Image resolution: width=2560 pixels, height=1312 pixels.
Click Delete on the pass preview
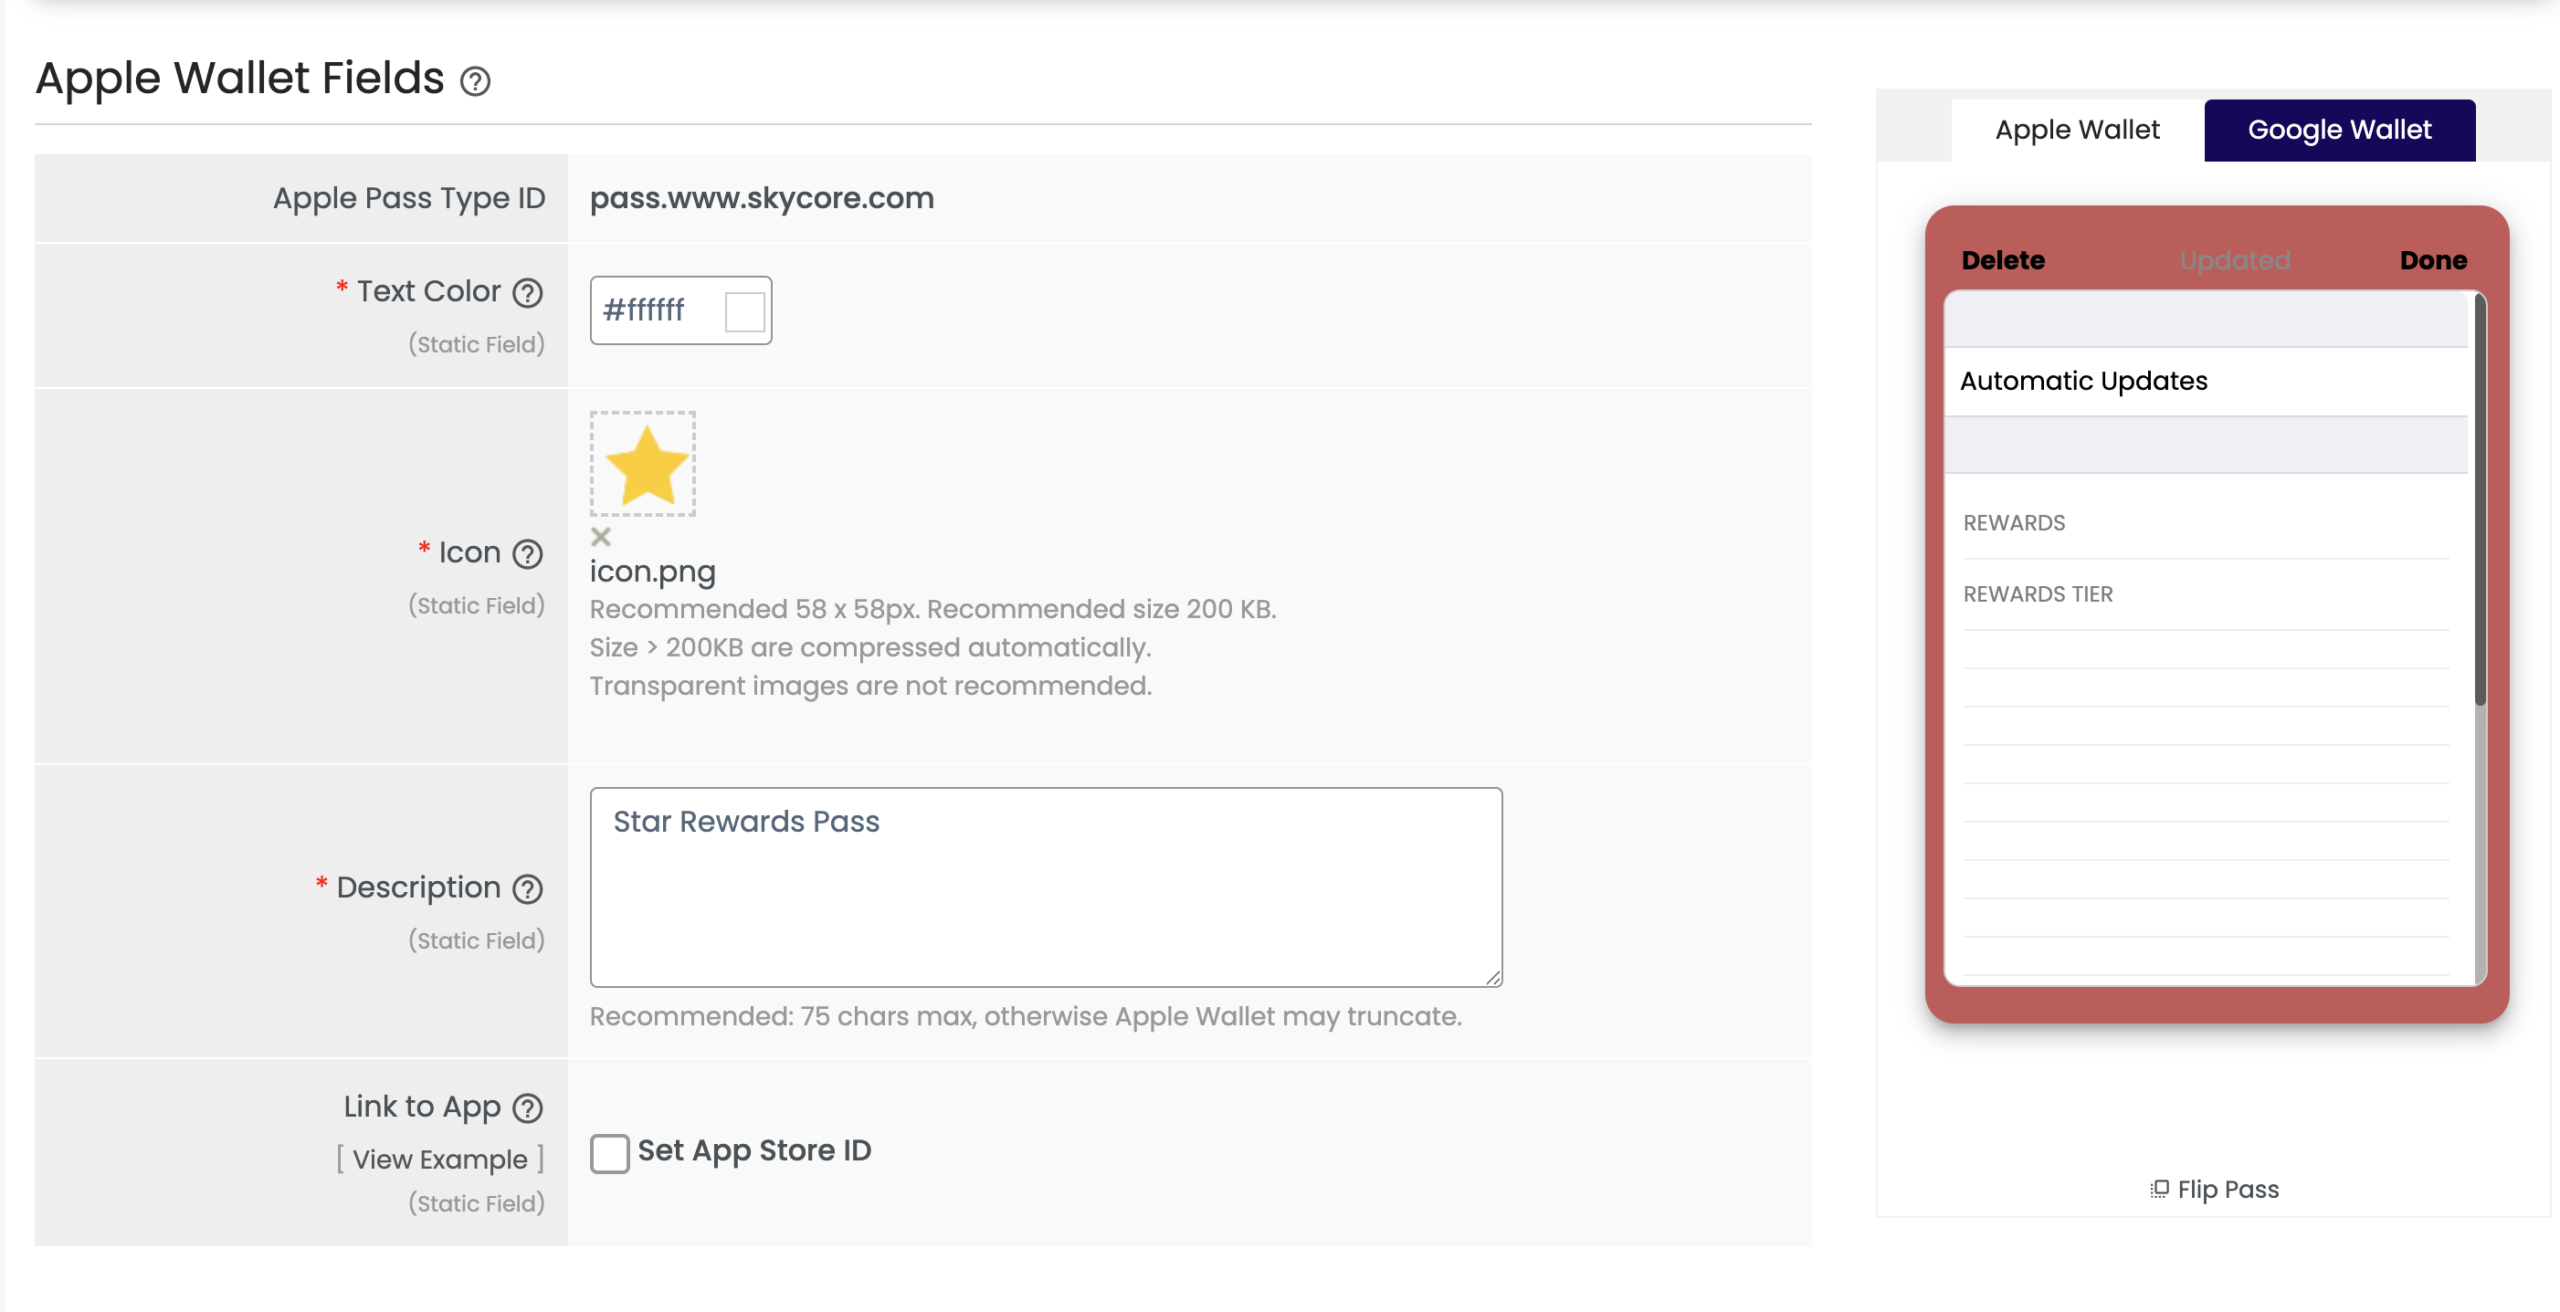point(2003,261)
